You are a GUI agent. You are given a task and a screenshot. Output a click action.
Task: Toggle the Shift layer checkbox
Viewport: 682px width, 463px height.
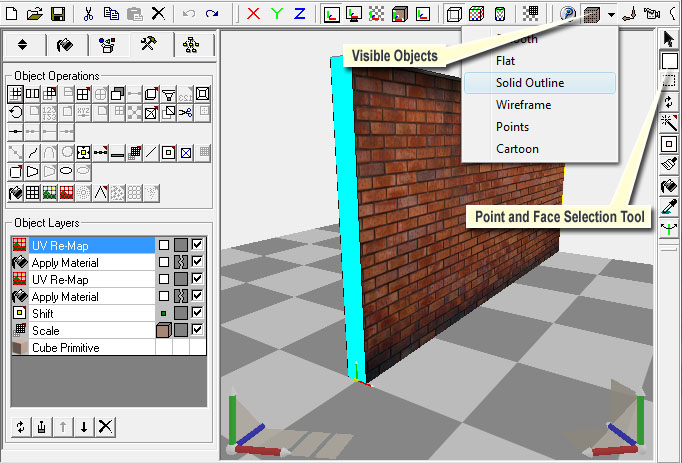point(197,313)
